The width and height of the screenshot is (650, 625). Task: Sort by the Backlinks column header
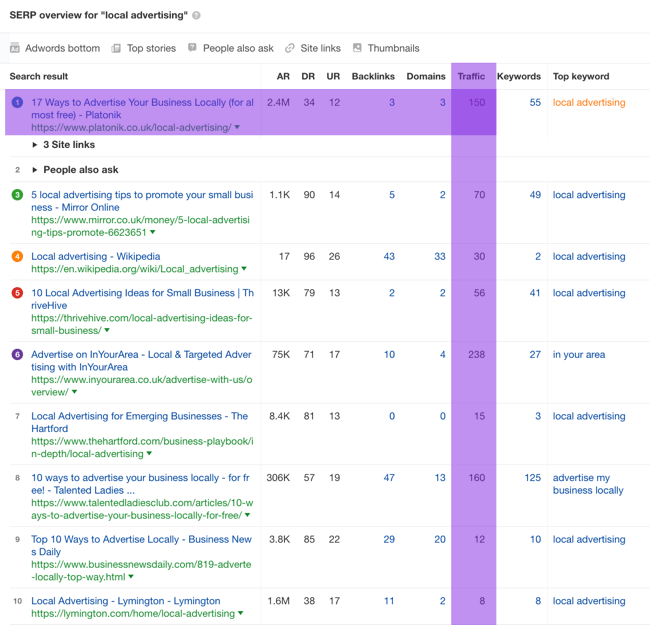coord(373,76)
